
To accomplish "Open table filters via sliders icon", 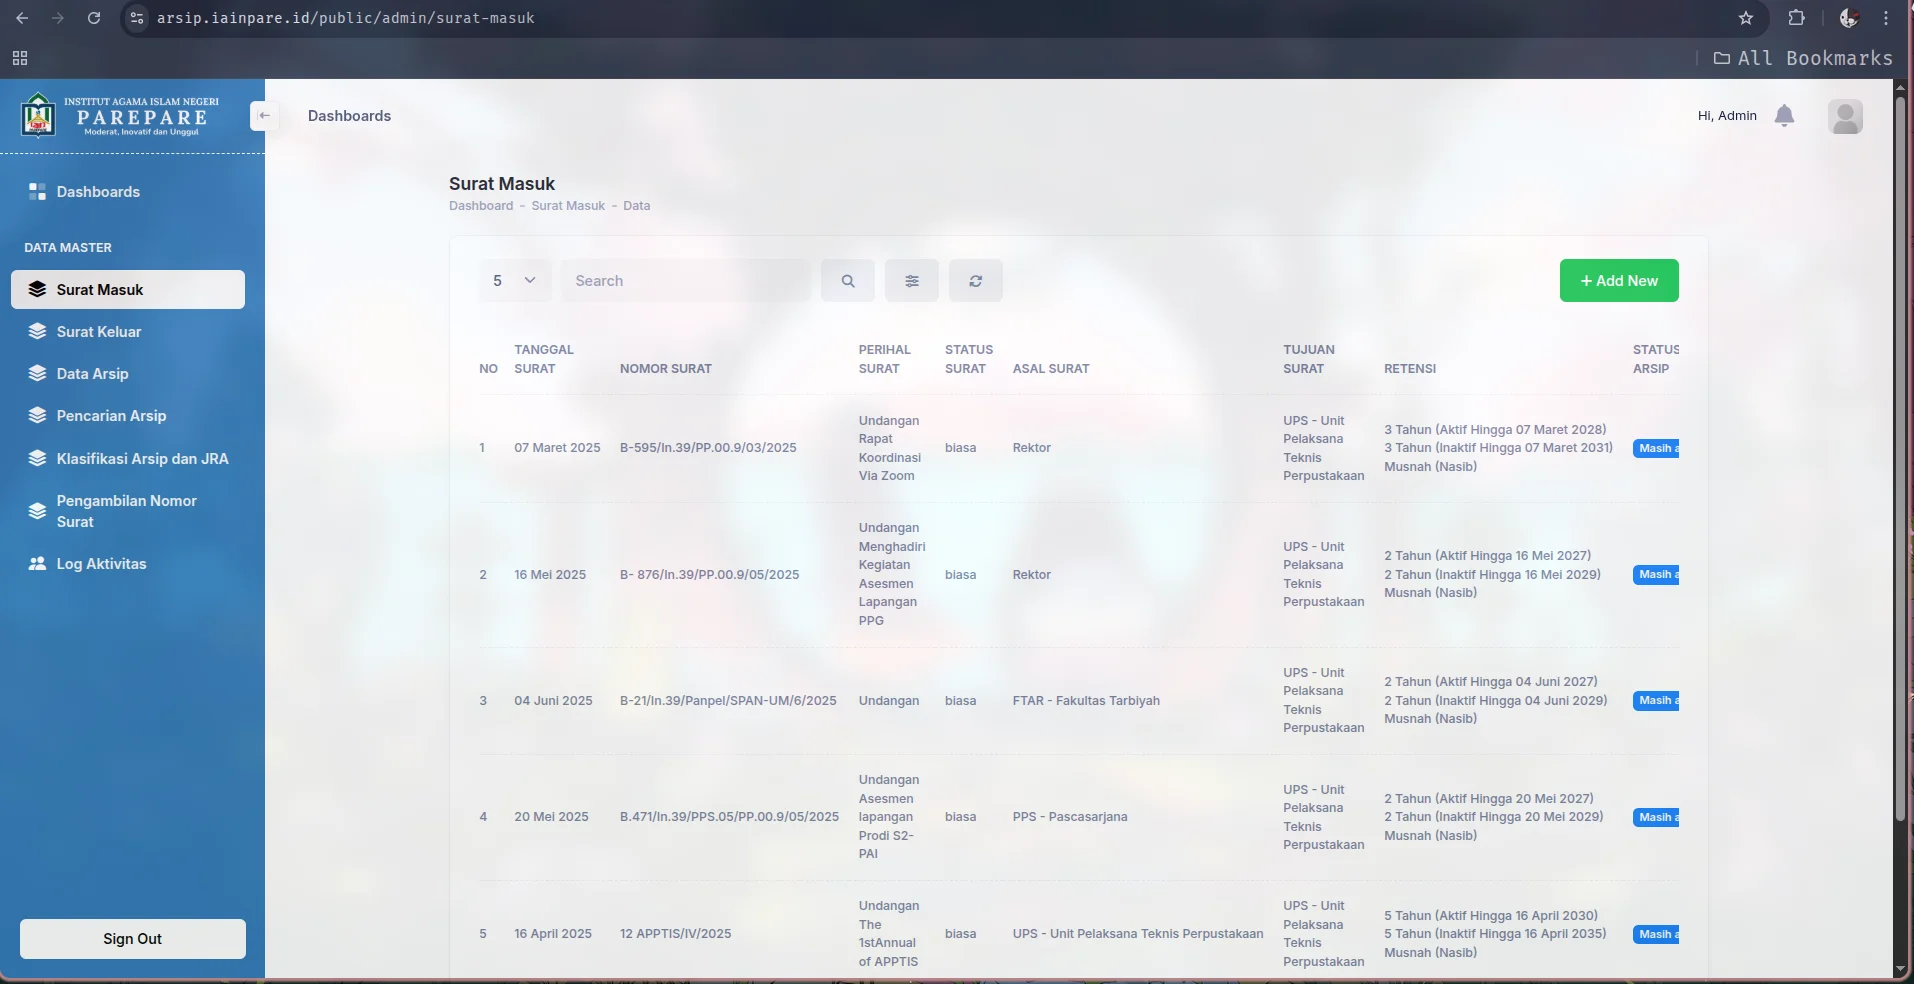I will [911, 280].
